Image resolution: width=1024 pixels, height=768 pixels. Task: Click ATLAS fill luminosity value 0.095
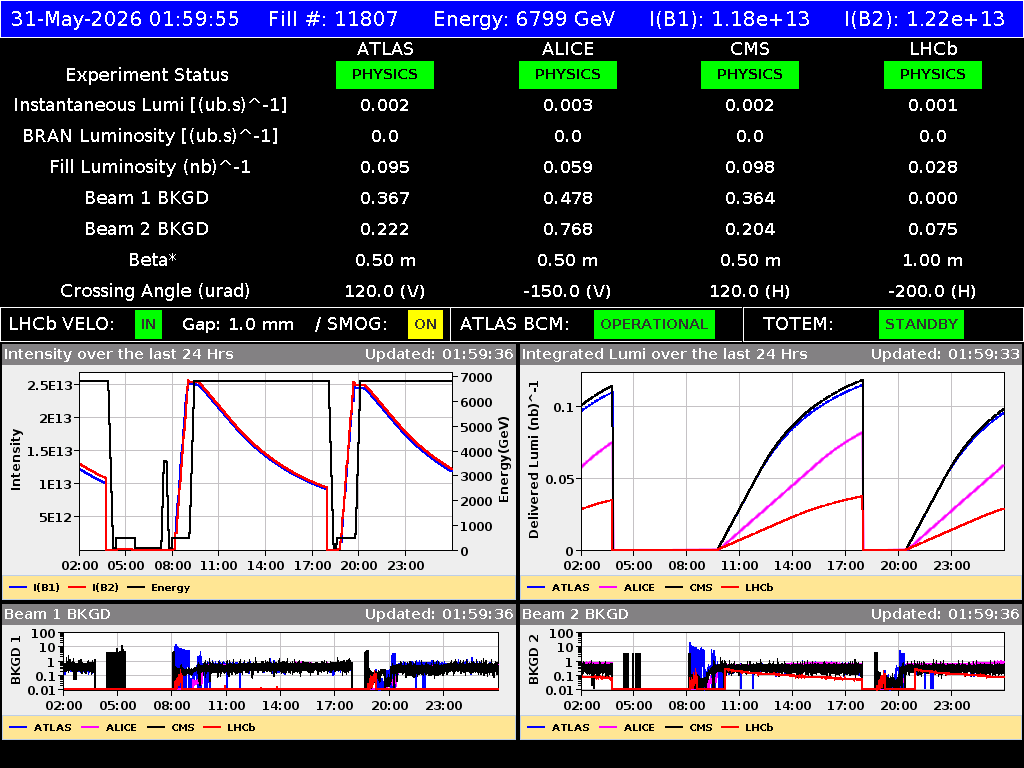click(385, 167)
